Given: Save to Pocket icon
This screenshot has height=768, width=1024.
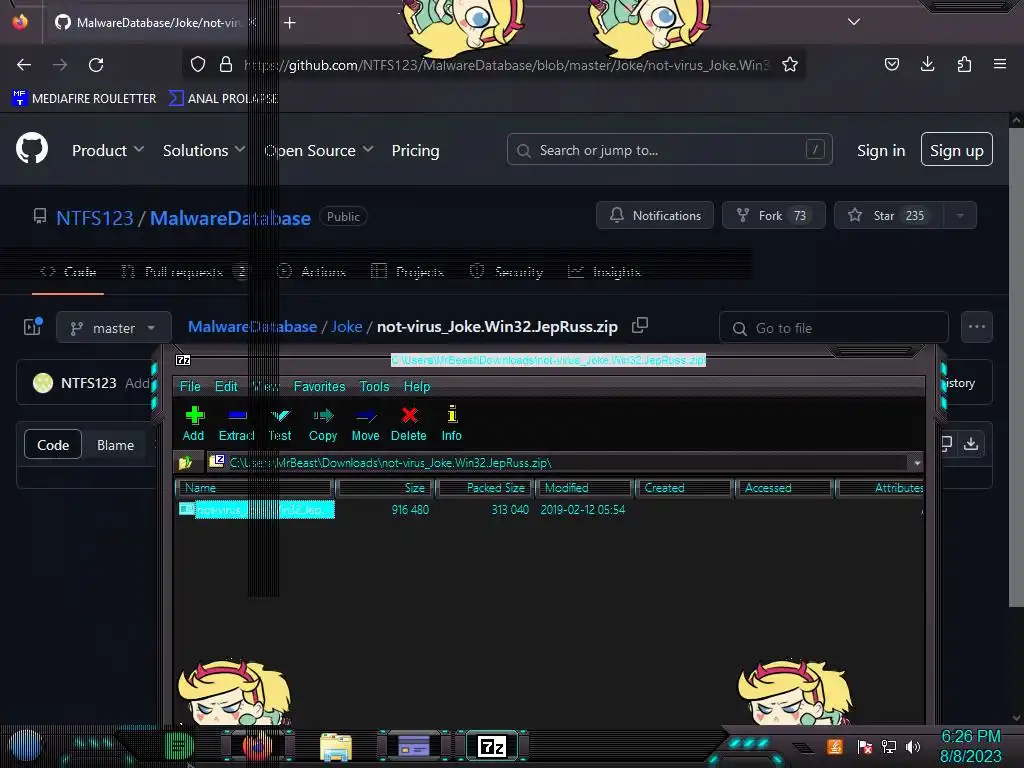Looking at the screenshot, I should click(x=891, y=64).
